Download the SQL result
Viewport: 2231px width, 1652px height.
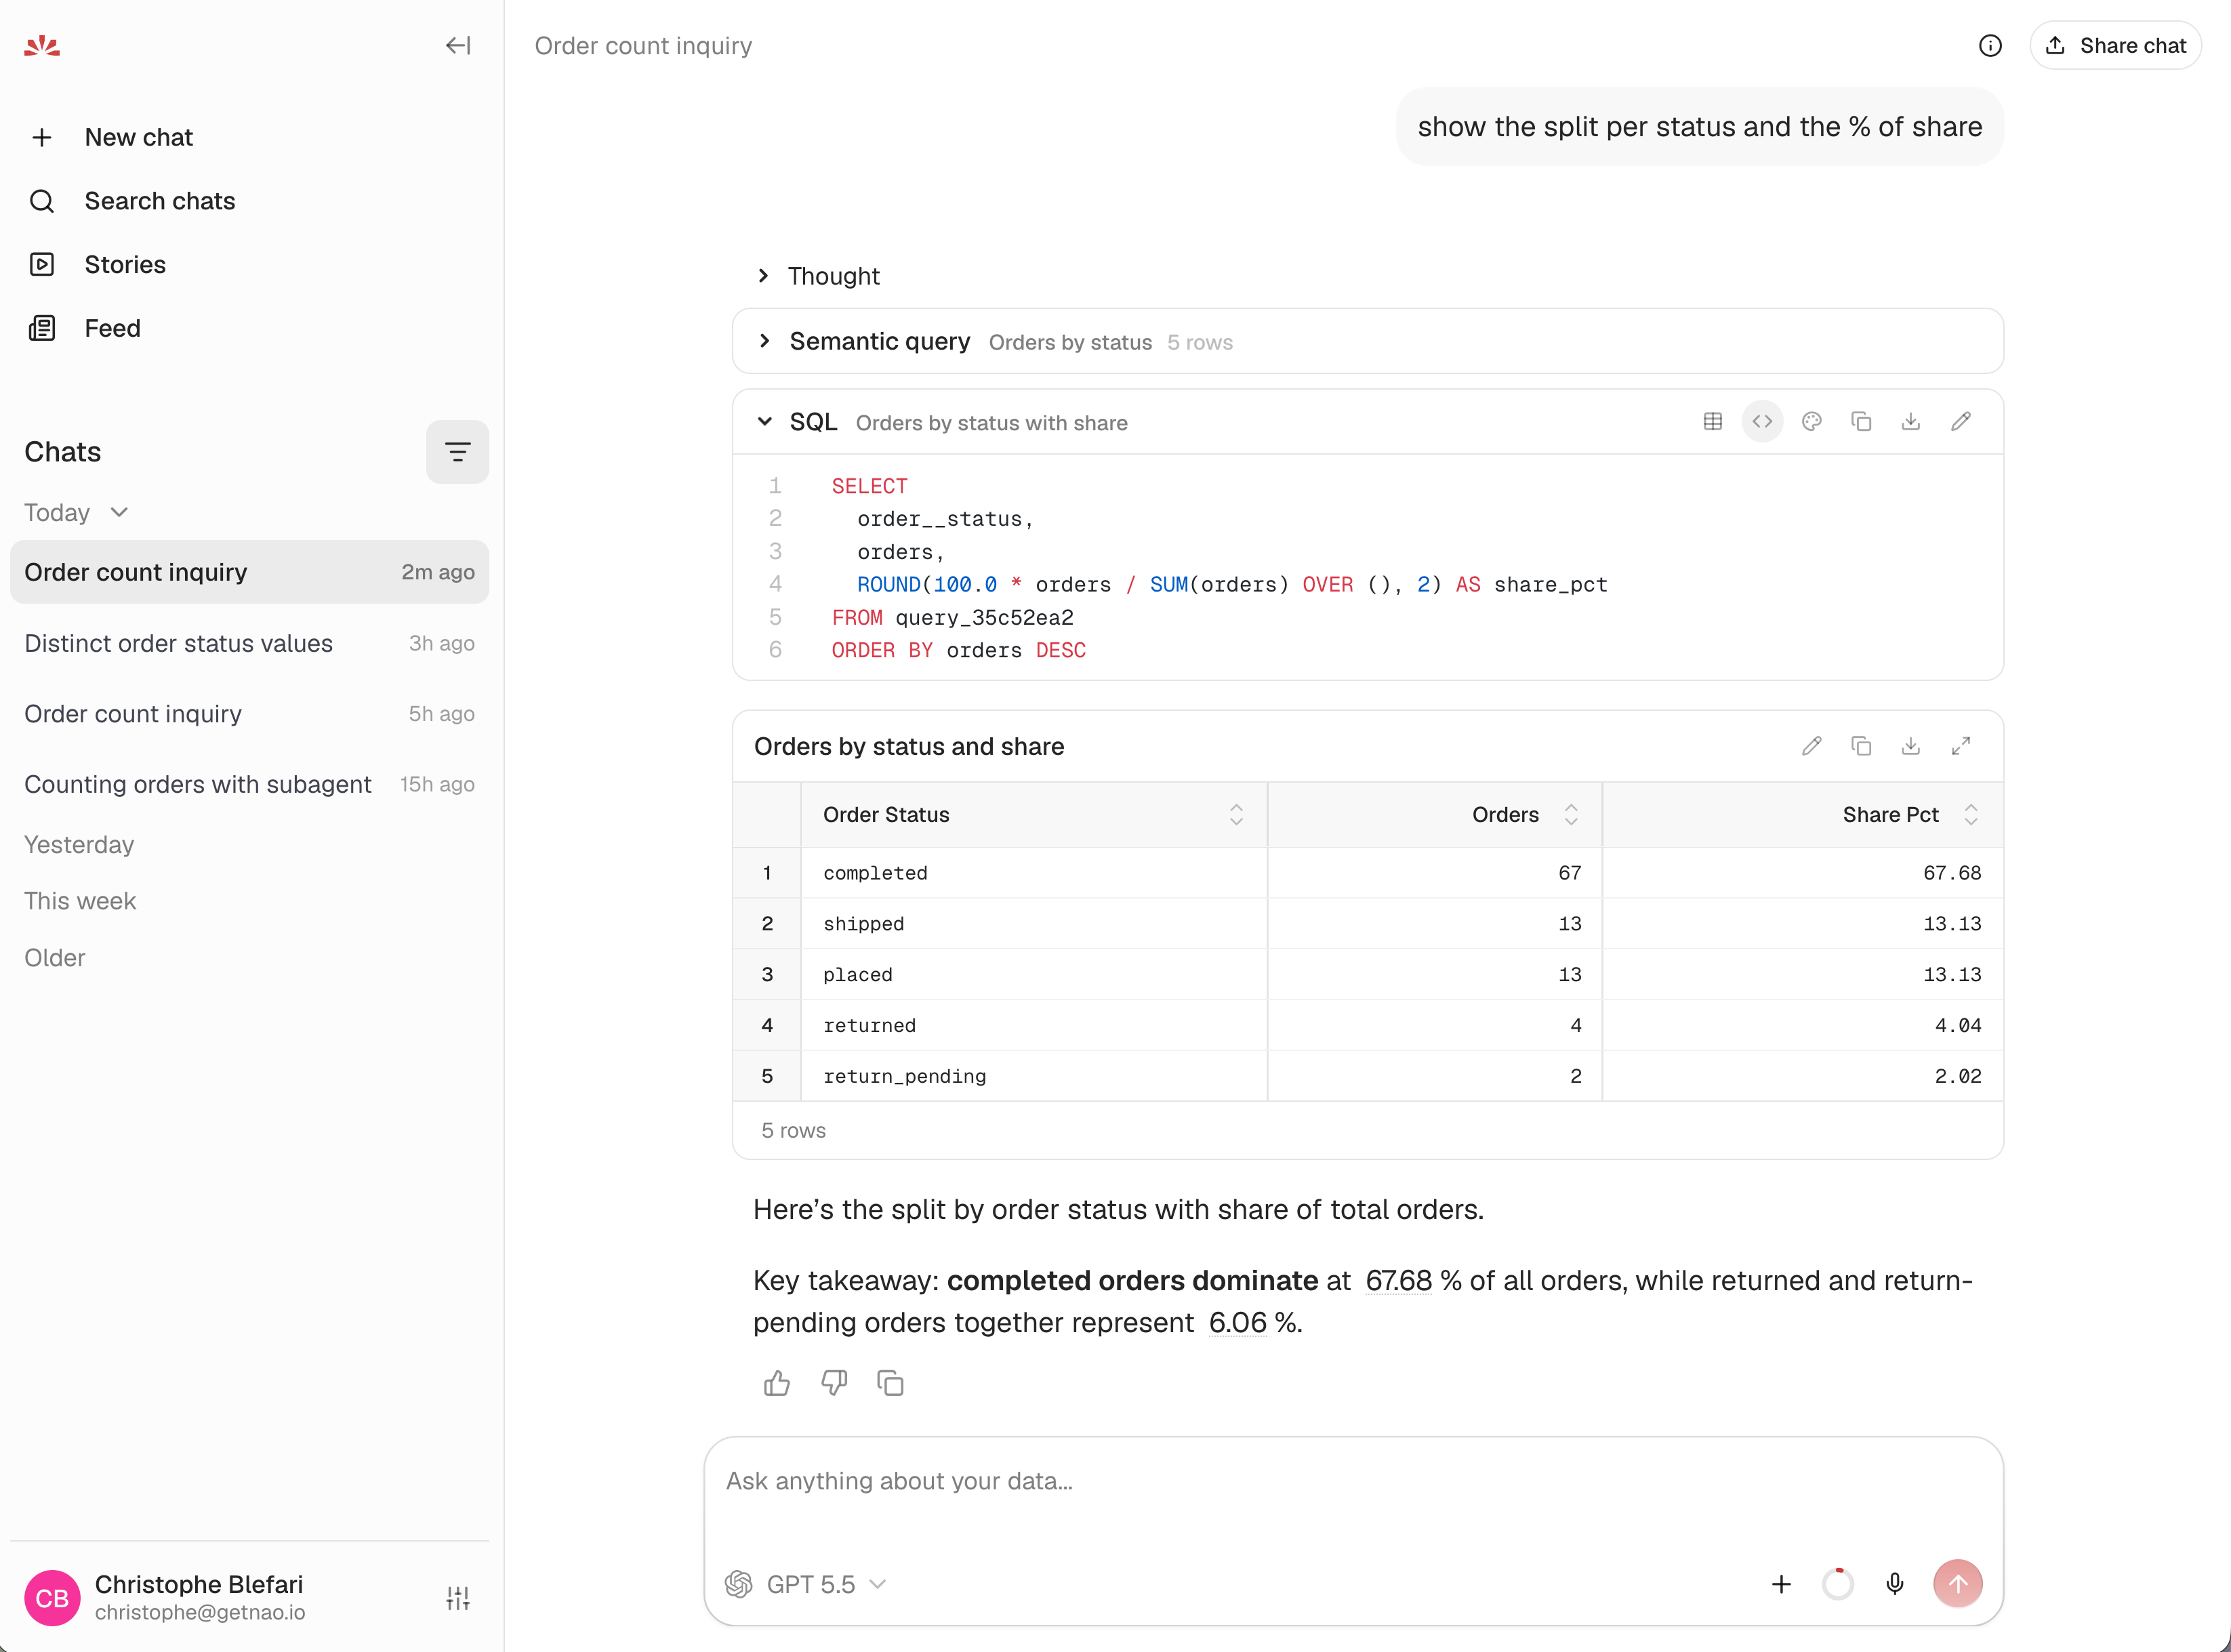[x=1911, y=422]
